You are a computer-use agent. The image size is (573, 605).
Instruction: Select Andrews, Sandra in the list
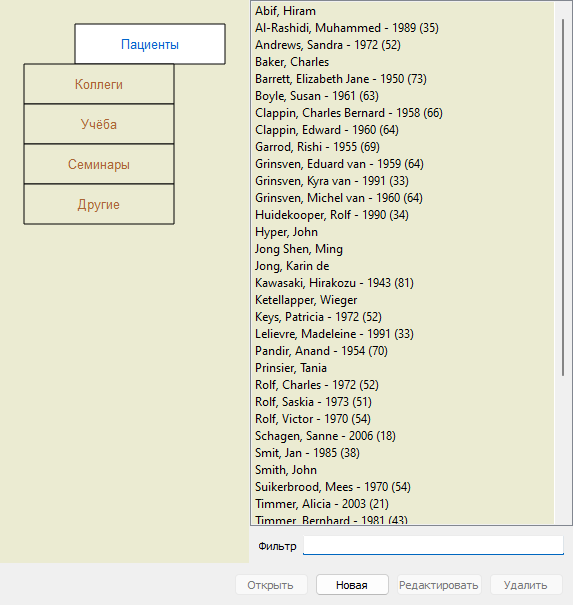(404, 45)
